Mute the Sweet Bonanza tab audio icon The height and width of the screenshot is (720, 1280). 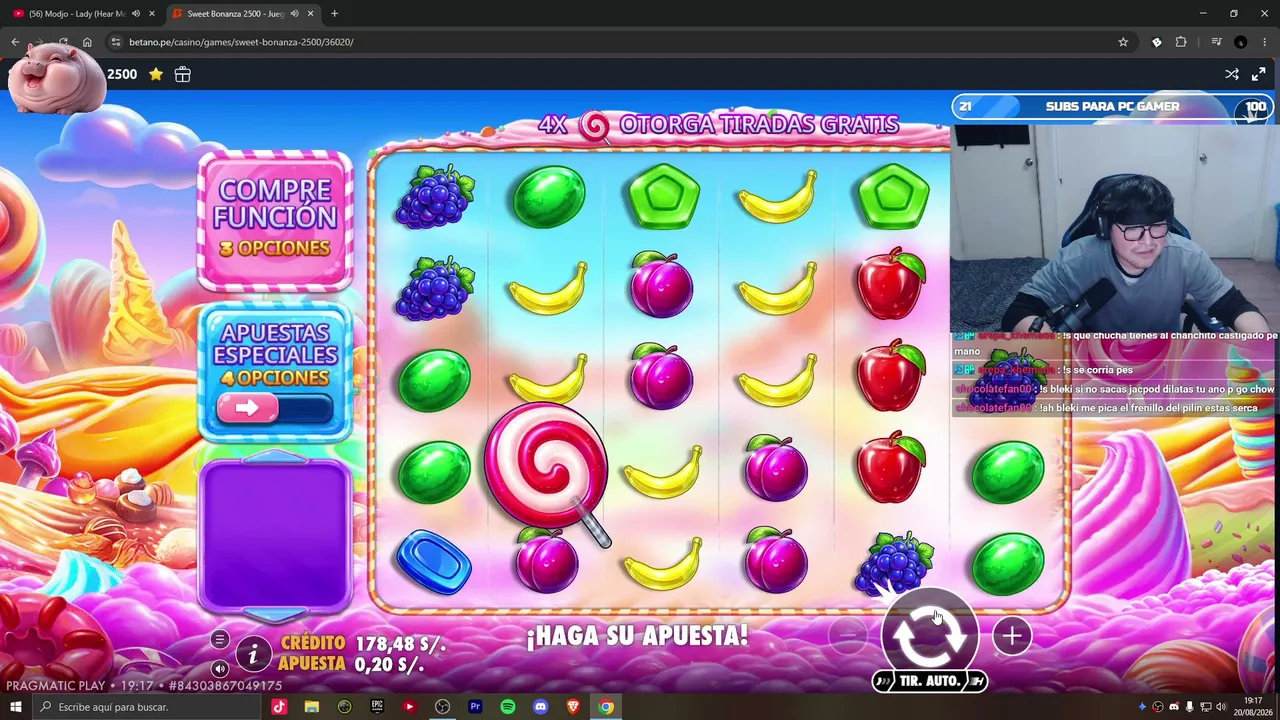point(294,14)
